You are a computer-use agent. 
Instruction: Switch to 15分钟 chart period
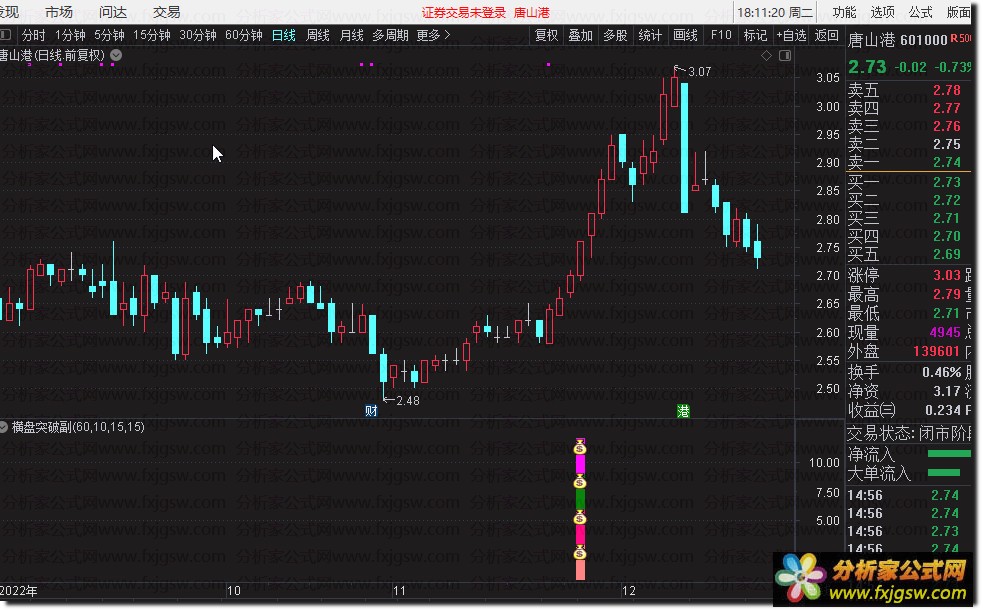coord(152,35)
